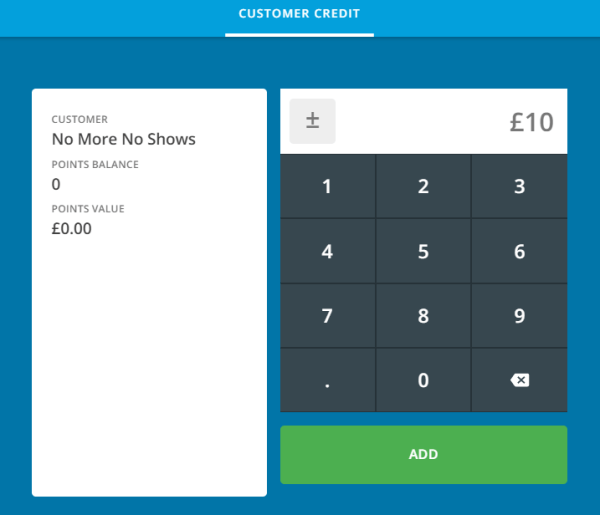Click the Points Value £0.00 amount

click(x=71, y=228)
